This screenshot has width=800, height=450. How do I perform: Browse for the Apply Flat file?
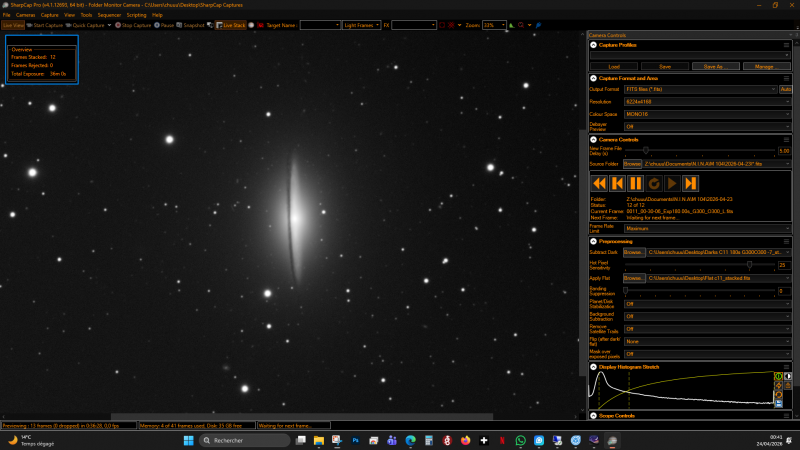click(x=634, y=278)
